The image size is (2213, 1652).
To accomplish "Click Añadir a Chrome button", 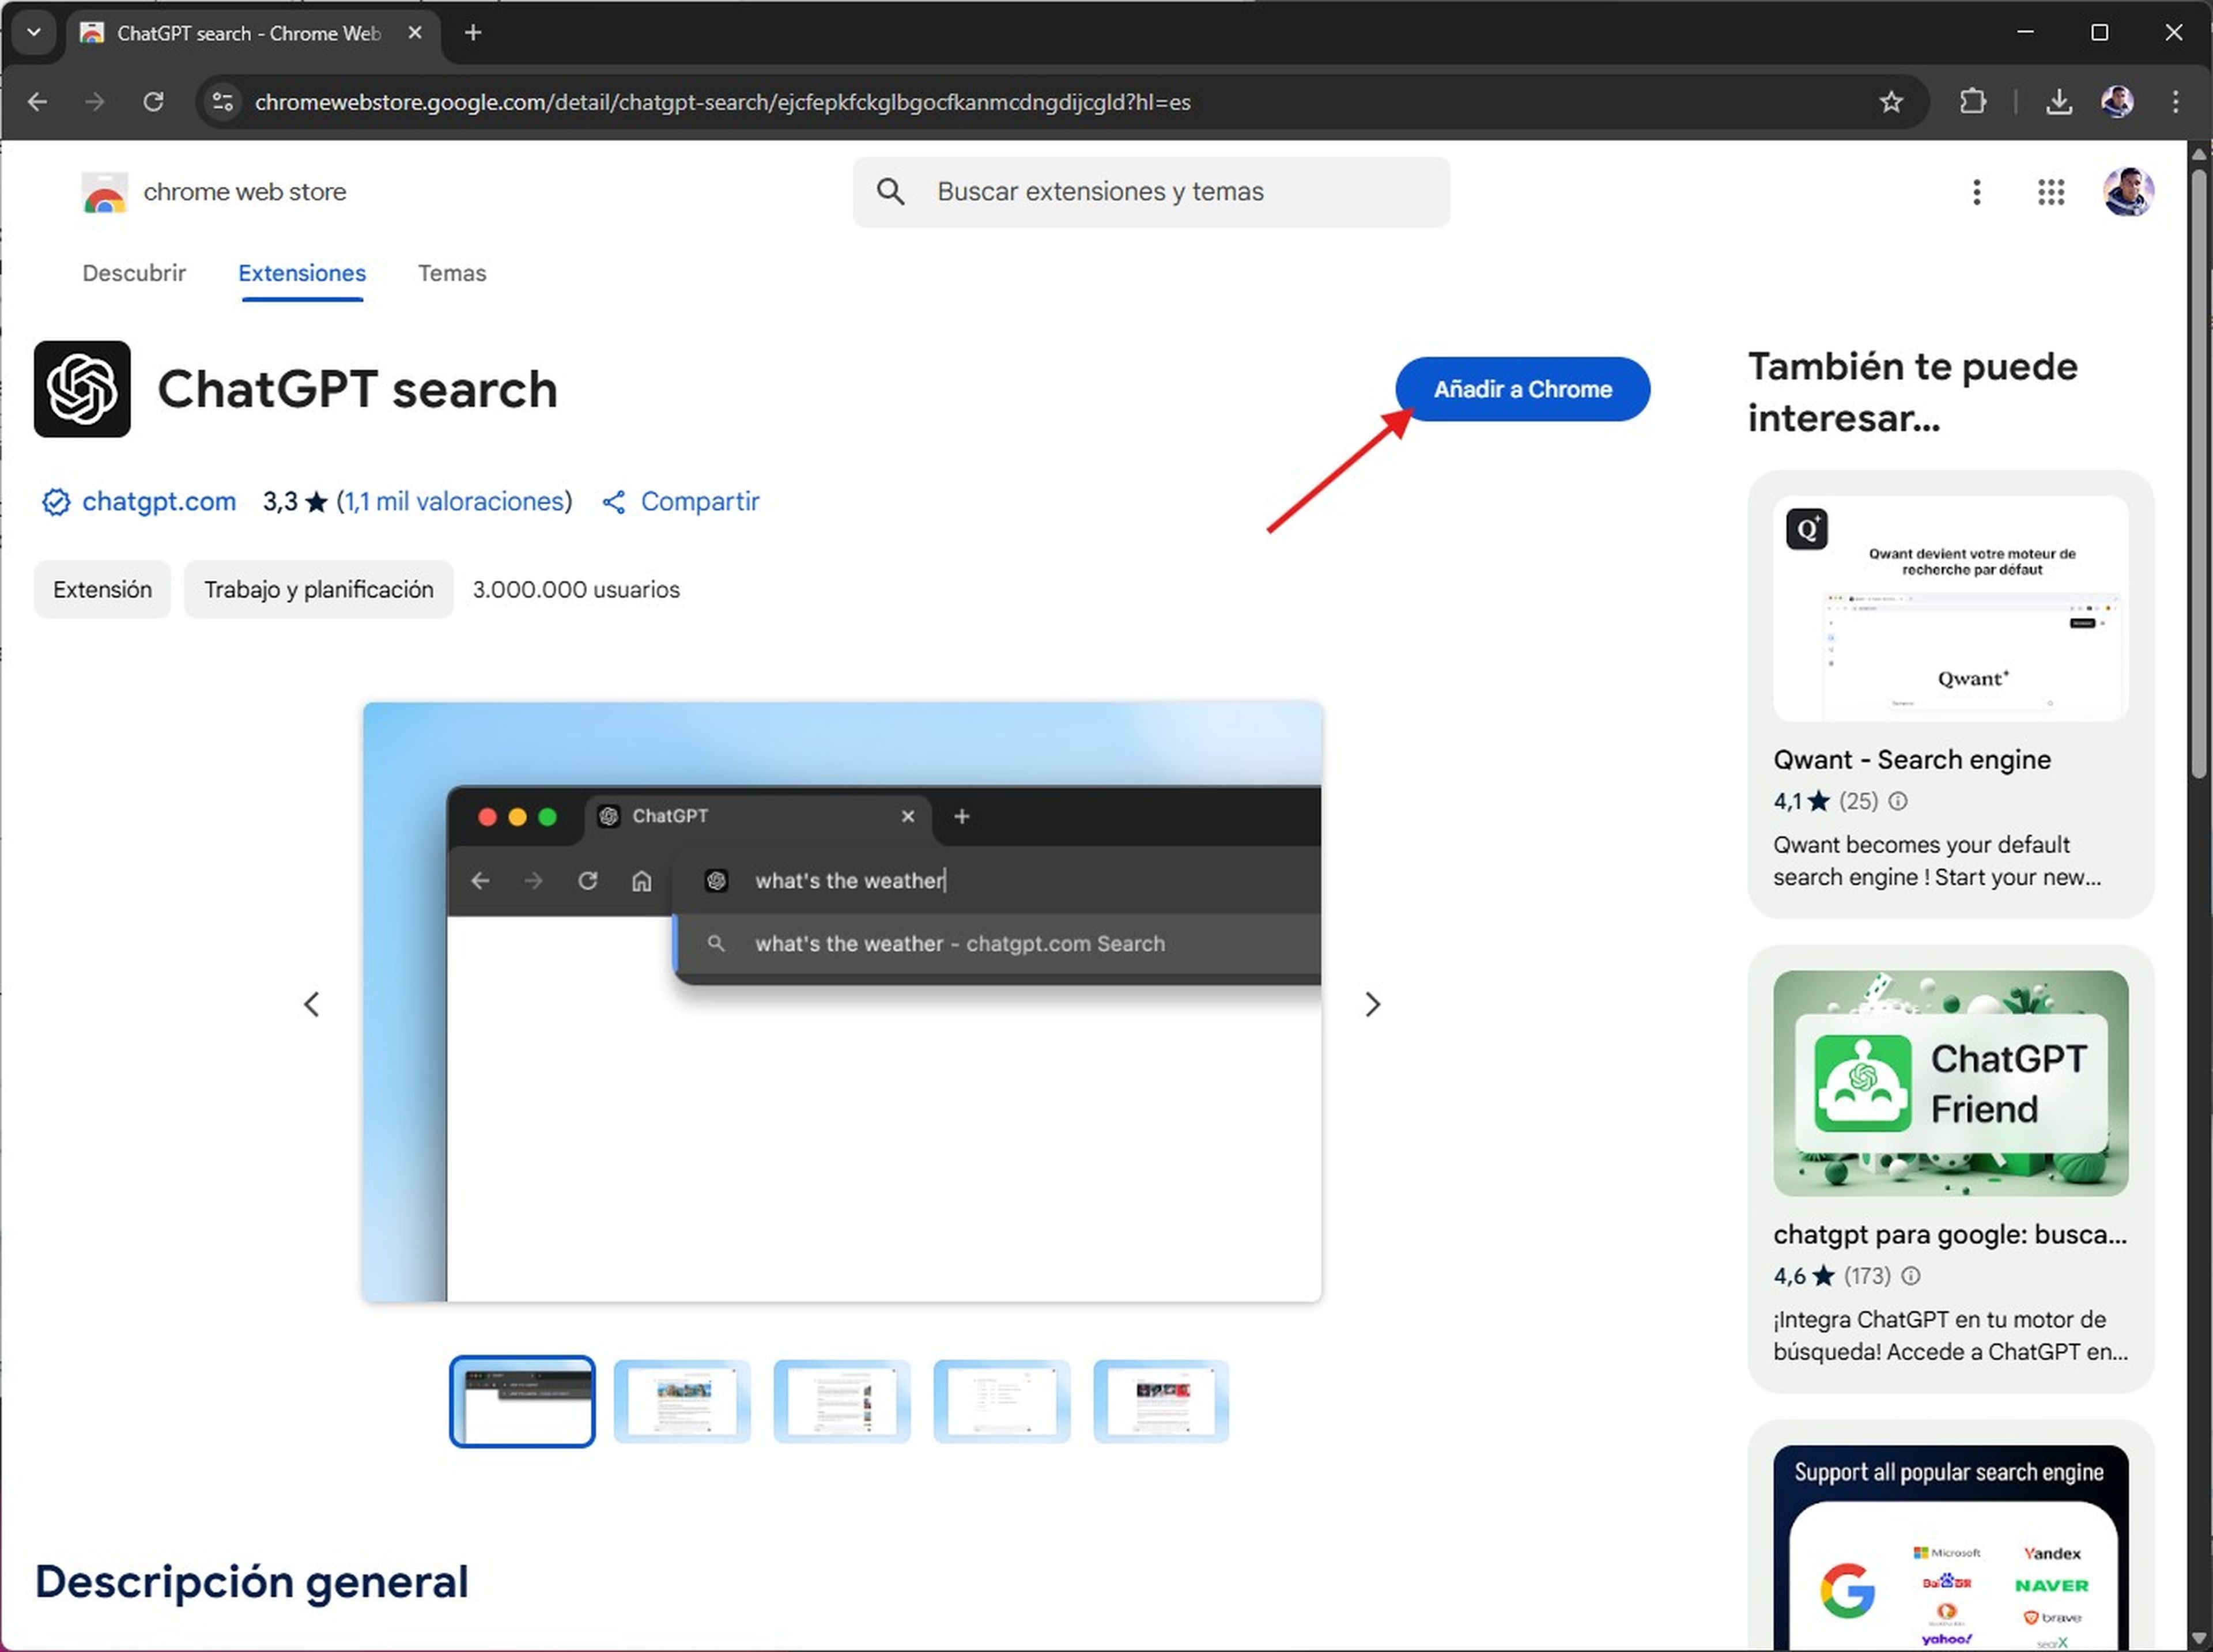I will click(x=1522, y=389).
